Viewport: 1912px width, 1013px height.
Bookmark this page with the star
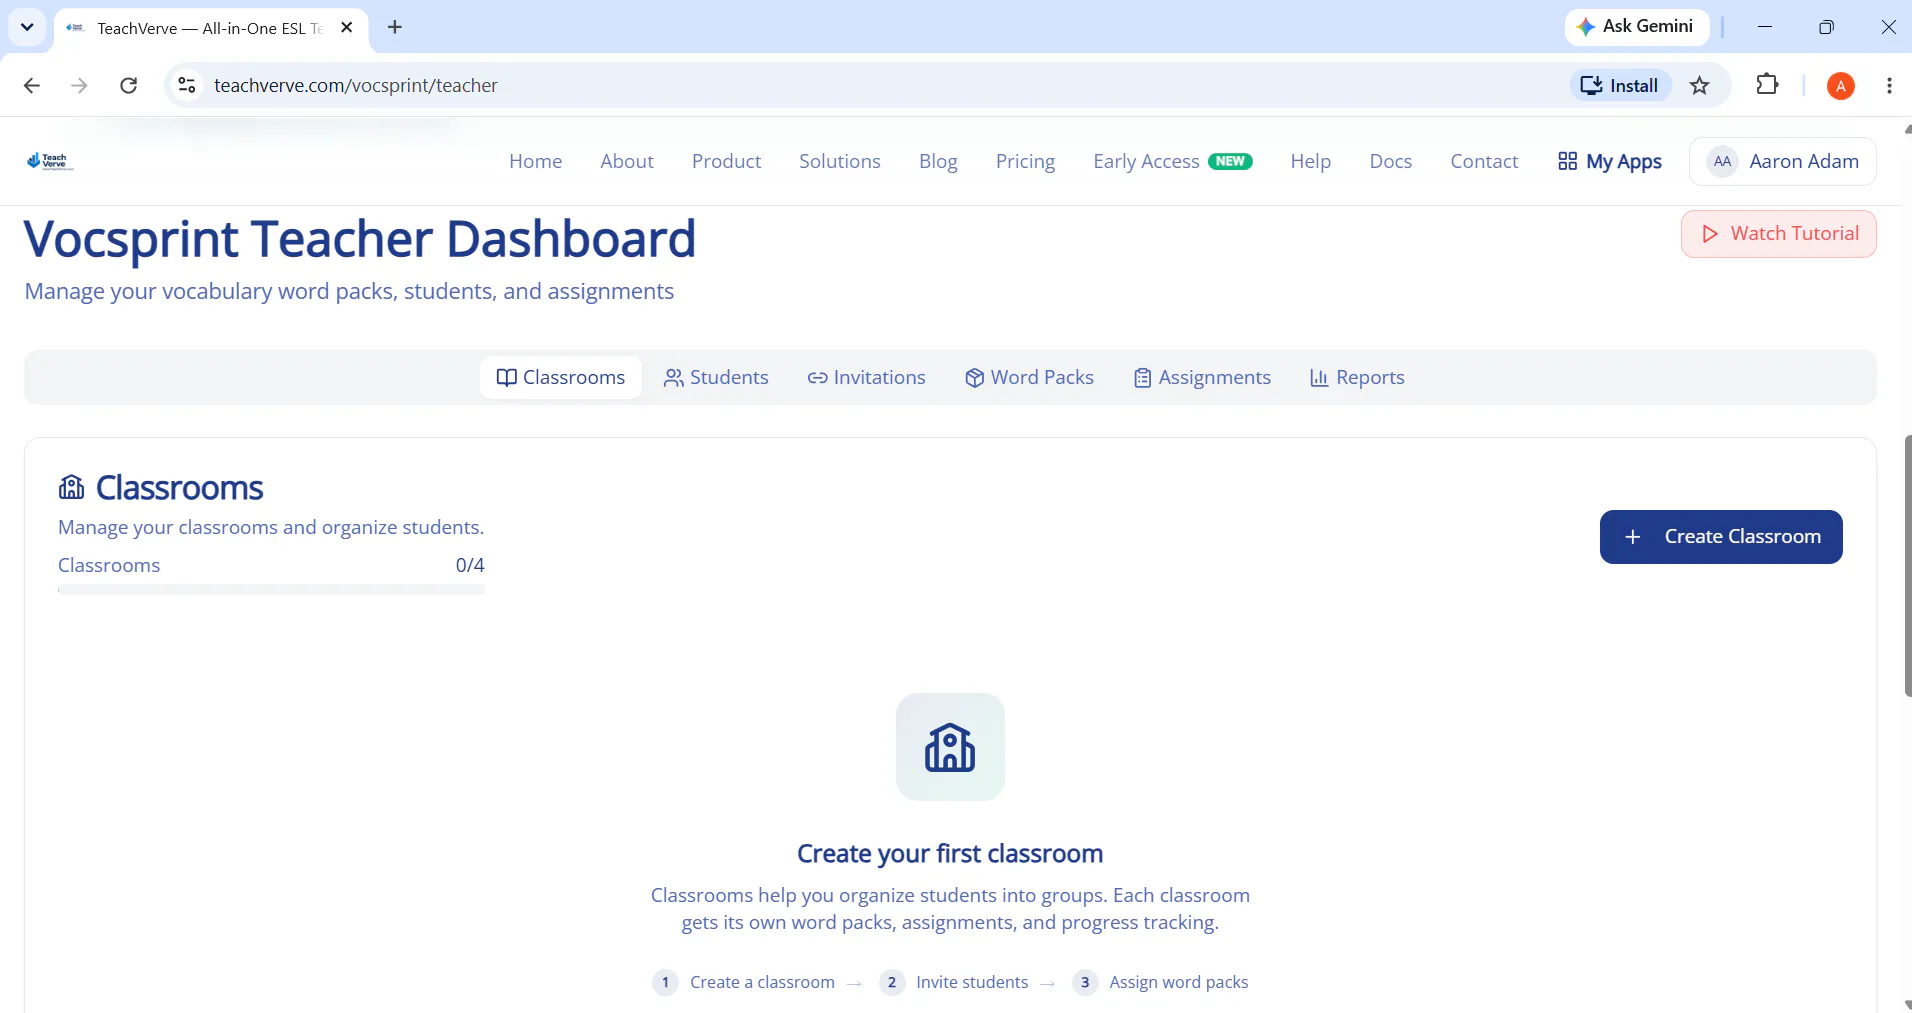1700,85
